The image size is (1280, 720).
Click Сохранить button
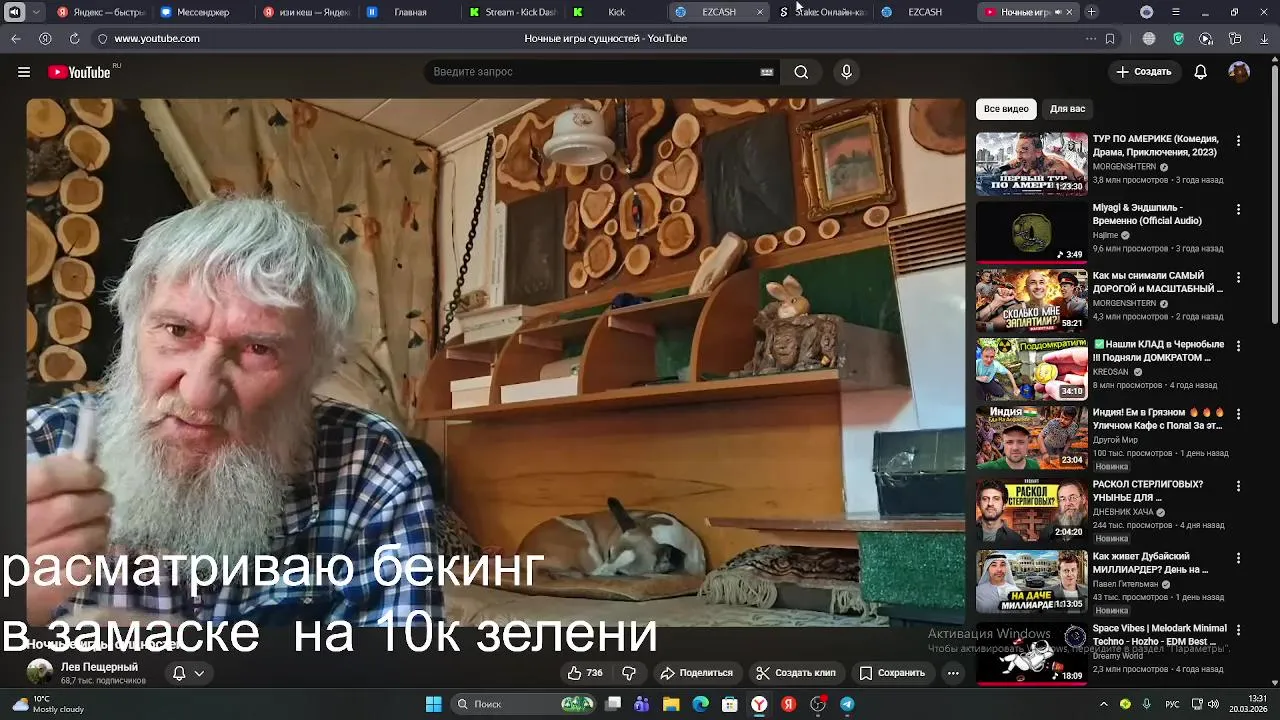(x=892, y=673)
